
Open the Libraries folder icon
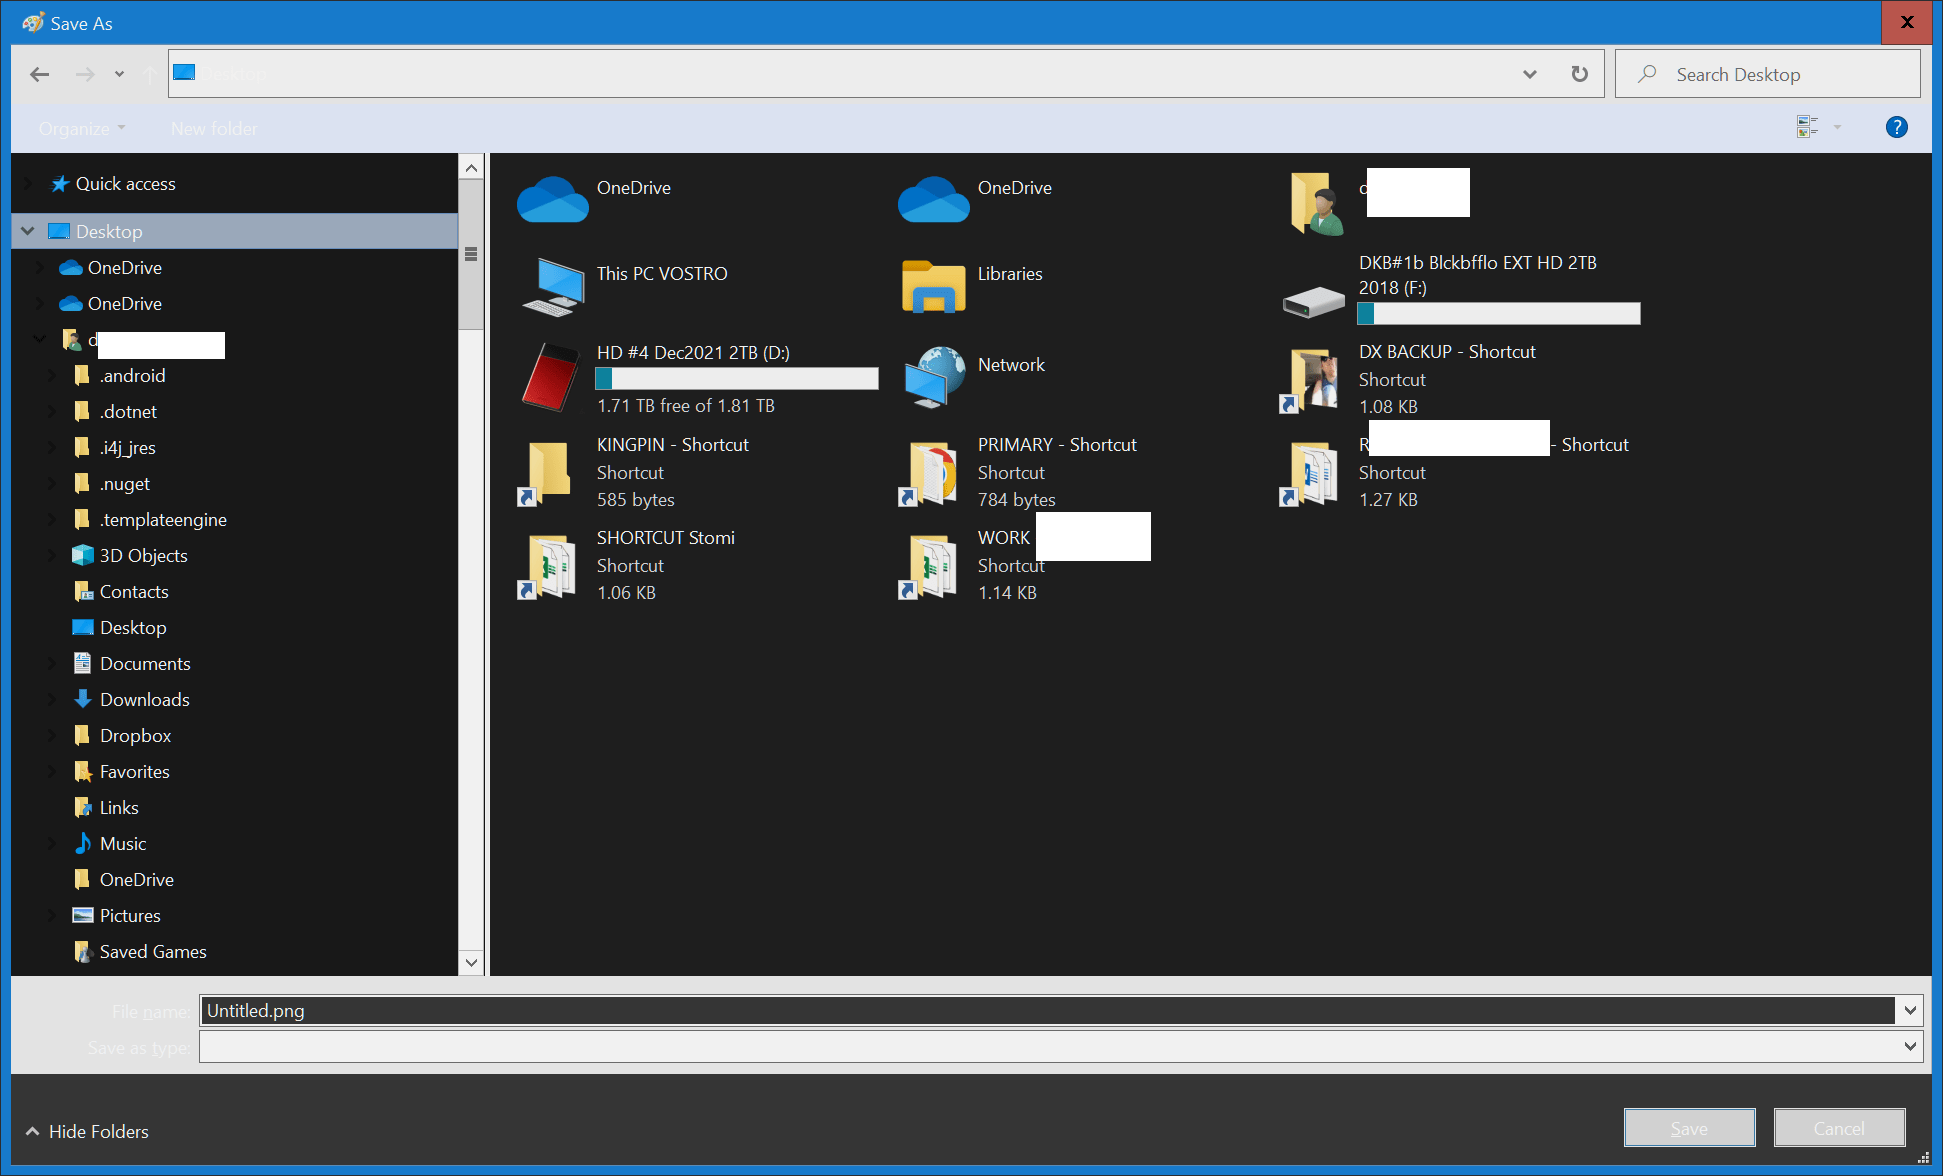click(931, 287)
